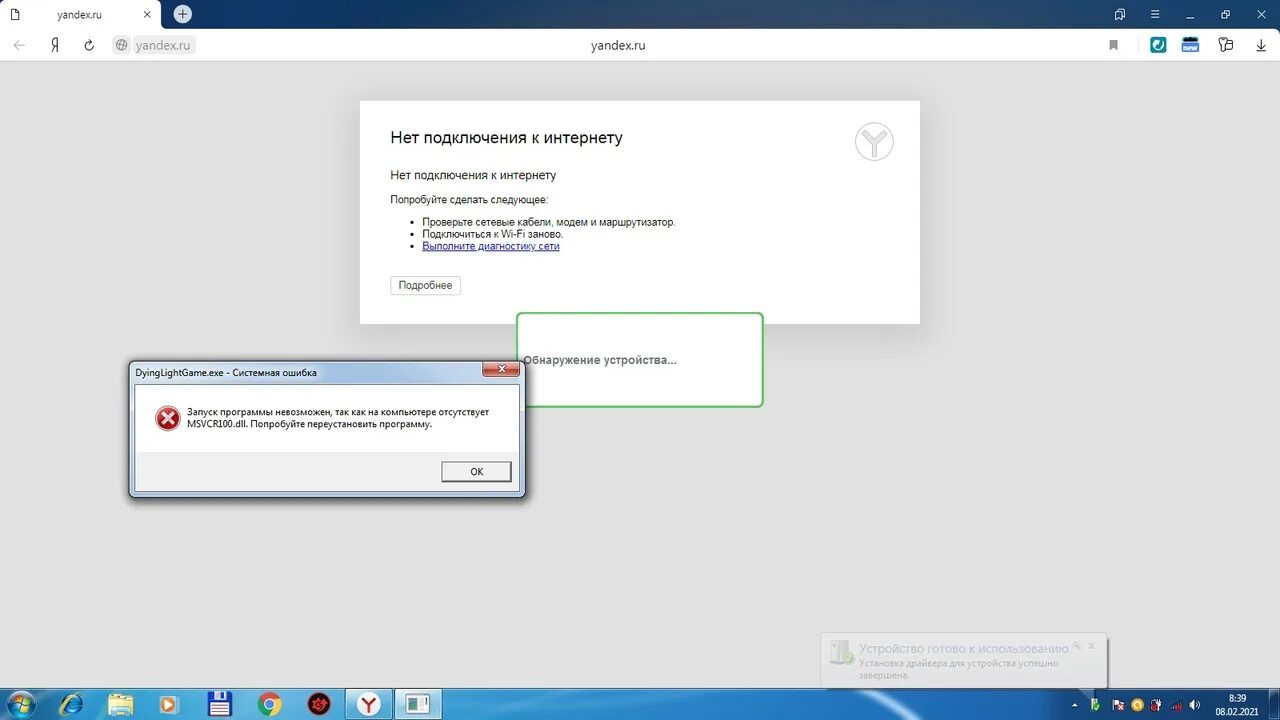Launch Internet Explorer from taskbar
This screenshot has width=1280, height=720.
click(71, 704)
